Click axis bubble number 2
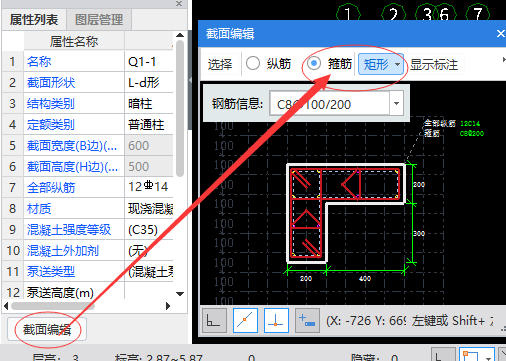 (x=394, y=14)
